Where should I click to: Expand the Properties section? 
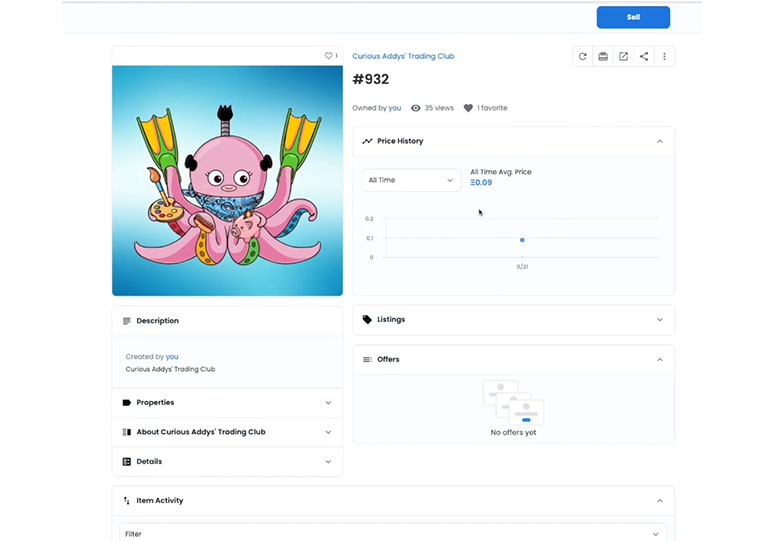point(227,402)
